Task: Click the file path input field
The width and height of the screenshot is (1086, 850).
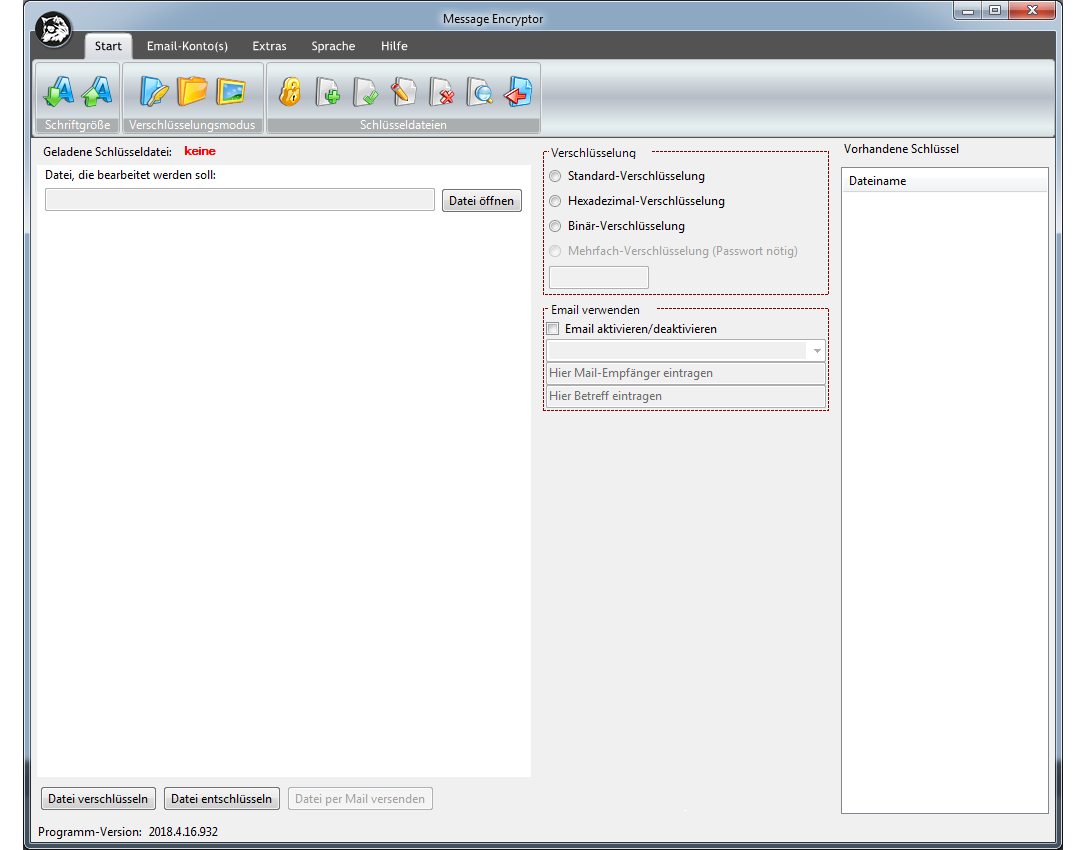Action: pos(240,200)
